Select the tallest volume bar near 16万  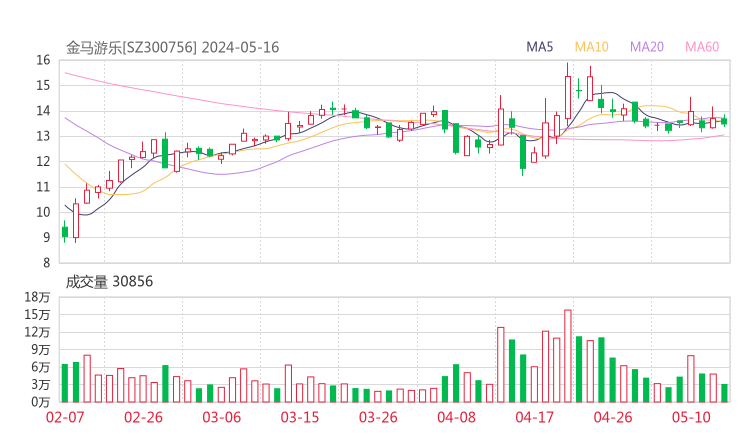(x=568, y=356)
